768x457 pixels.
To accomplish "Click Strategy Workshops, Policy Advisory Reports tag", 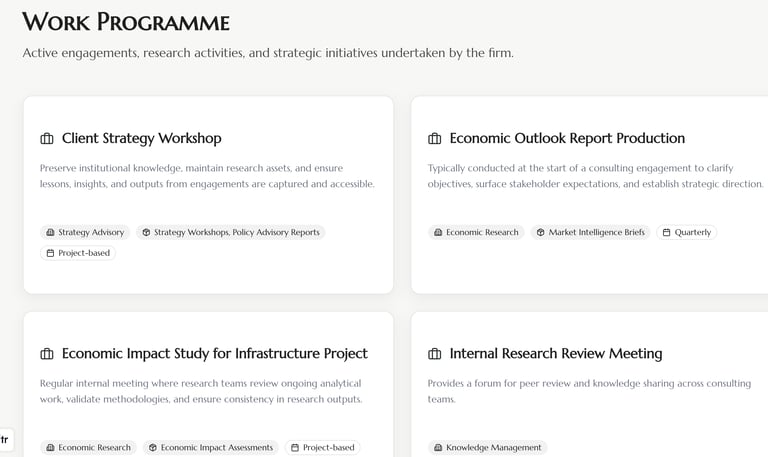I will pos(231,232).
